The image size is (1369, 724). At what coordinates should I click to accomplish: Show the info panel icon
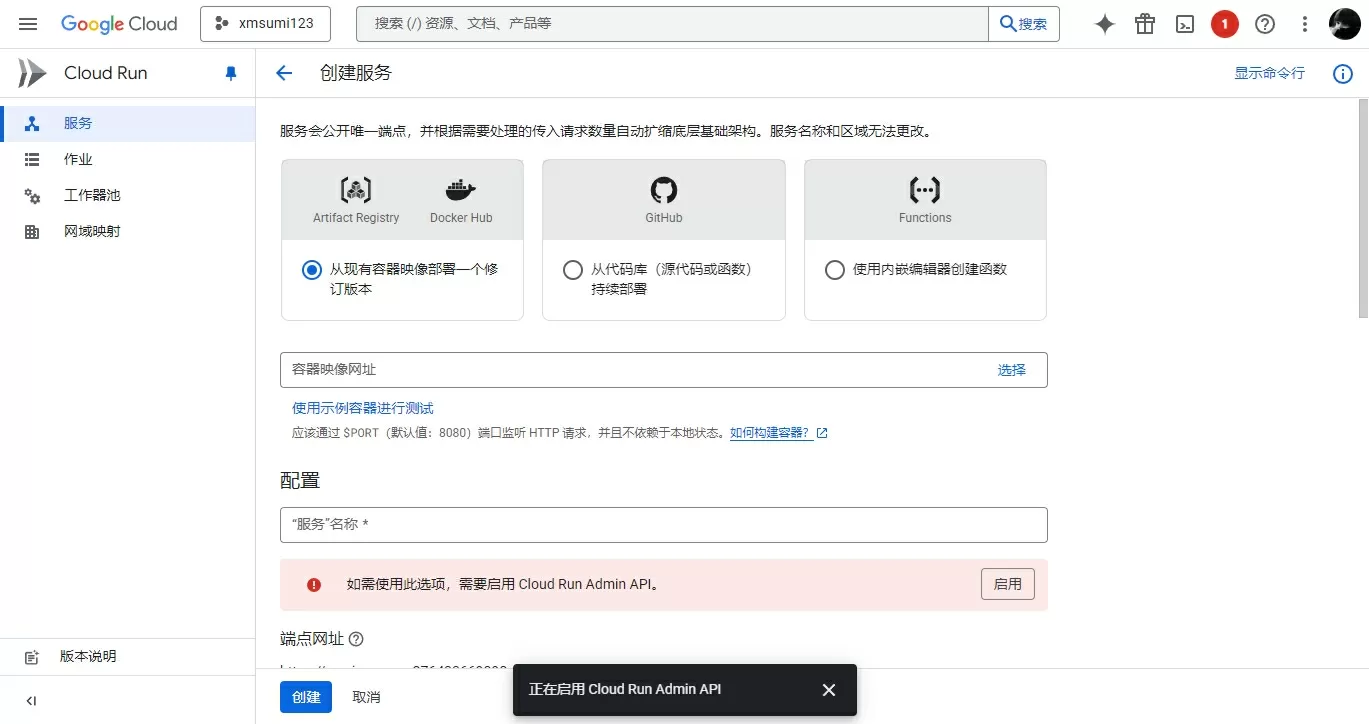point(1343,73)
